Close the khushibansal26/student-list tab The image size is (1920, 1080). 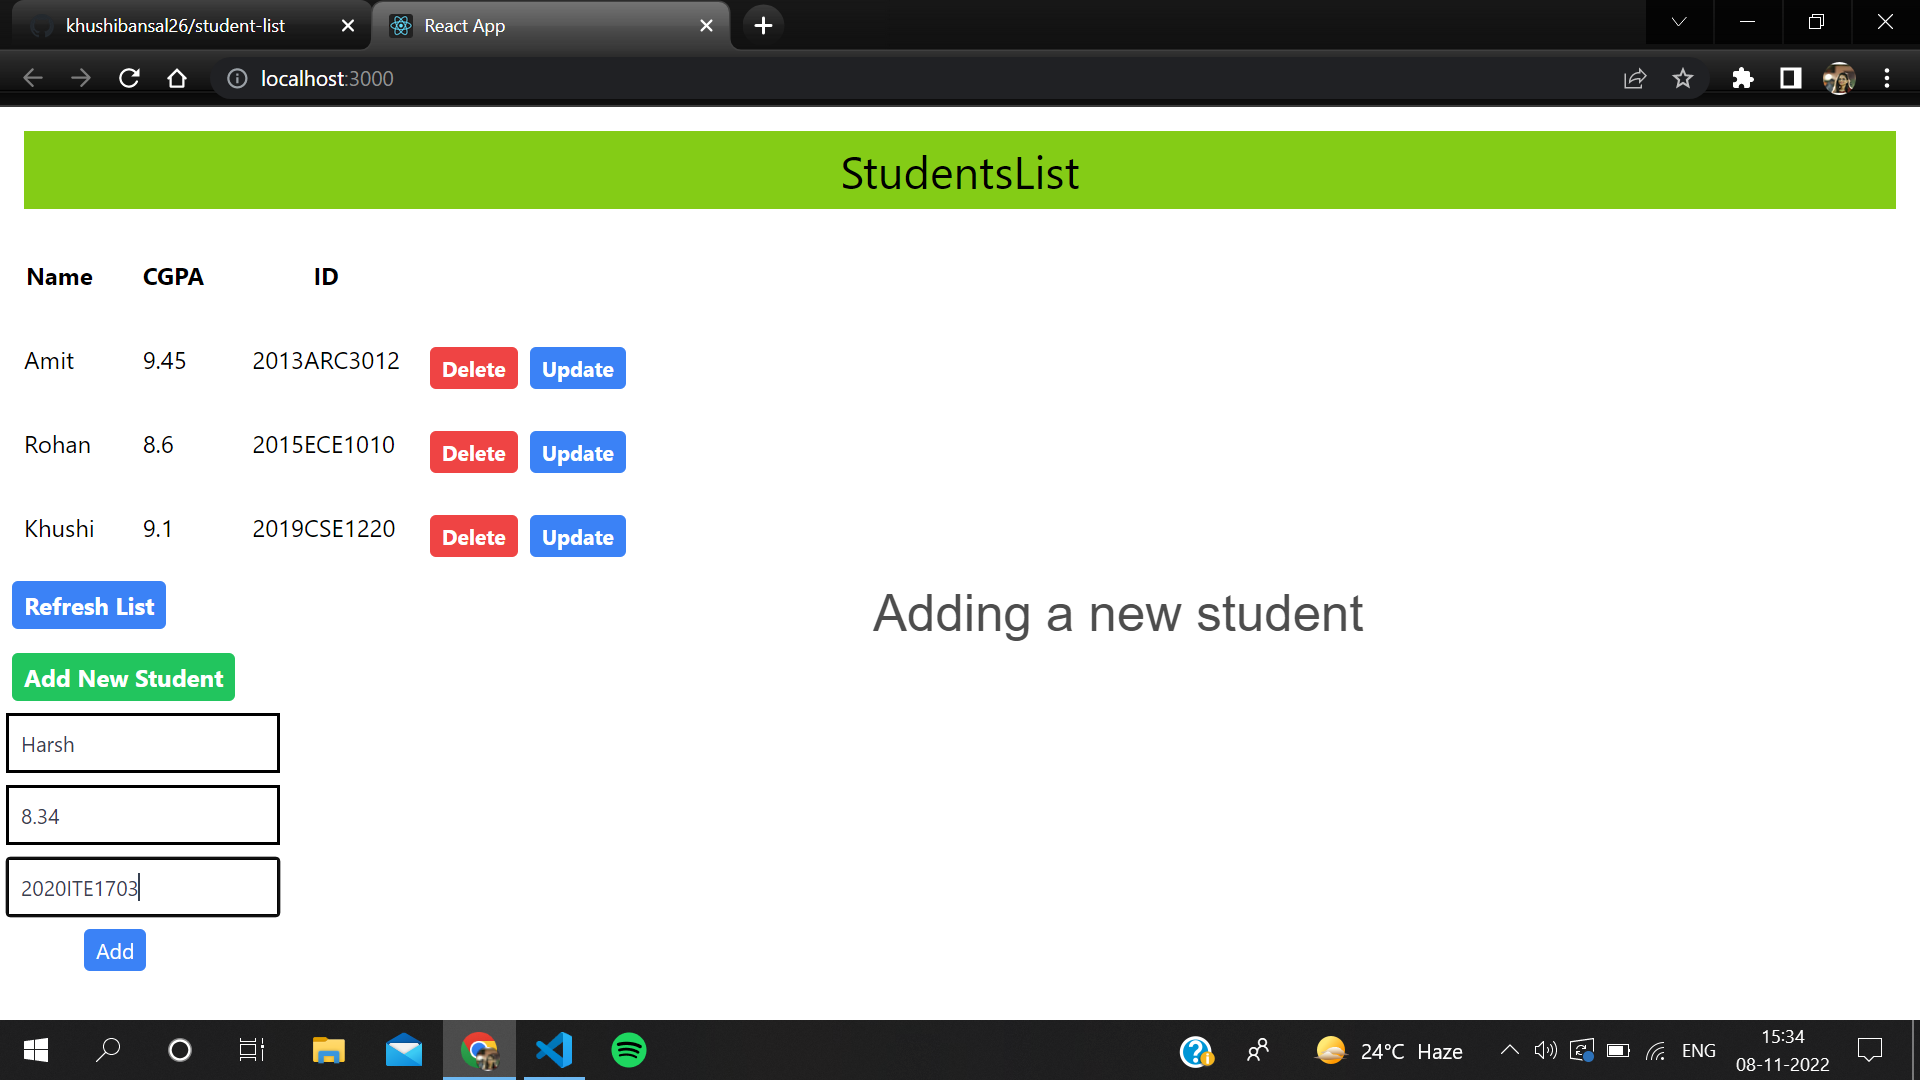coord(348,26)
